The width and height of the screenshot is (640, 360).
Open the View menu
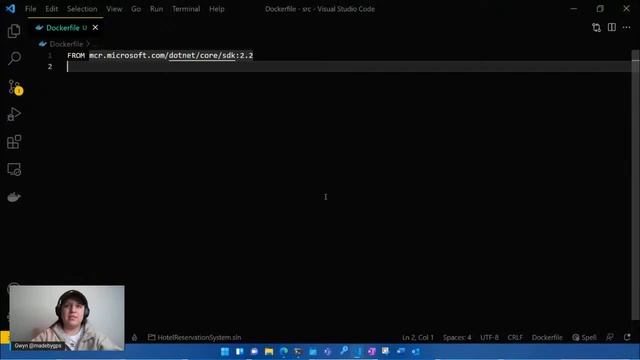click(114, 9)
